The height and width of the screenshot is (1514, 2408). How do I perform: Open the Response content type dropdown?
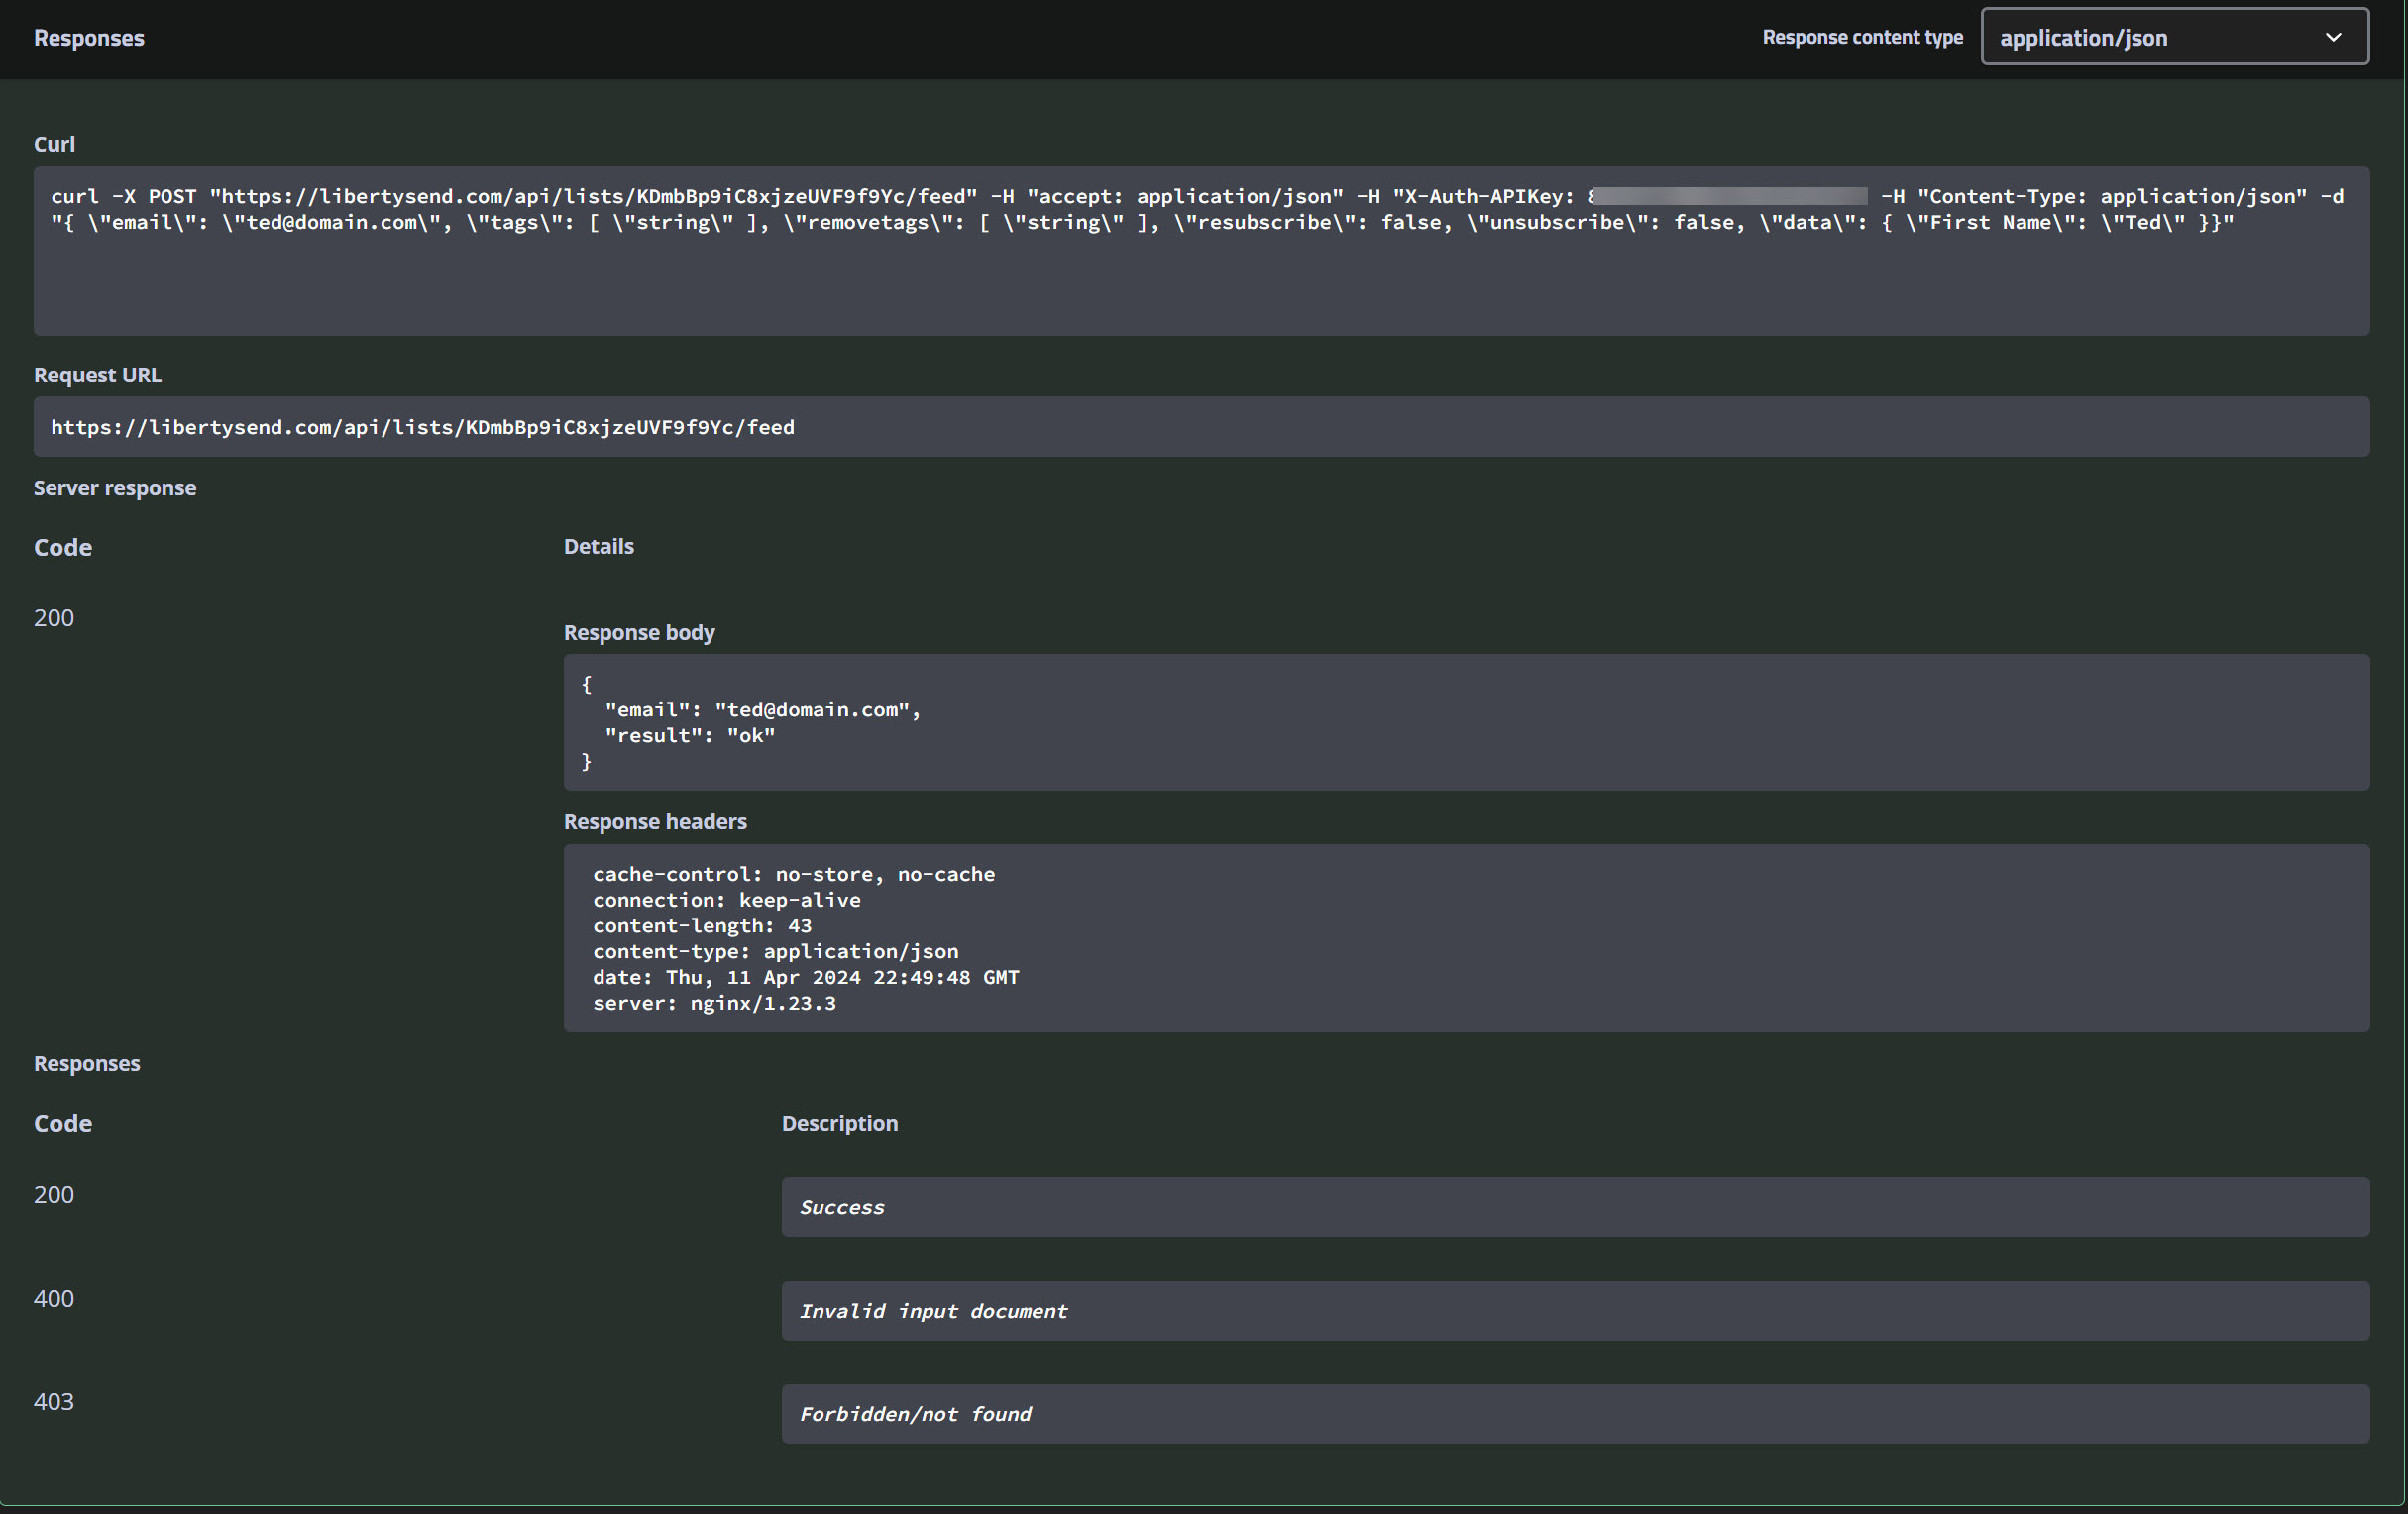(x=2174, y=37)
